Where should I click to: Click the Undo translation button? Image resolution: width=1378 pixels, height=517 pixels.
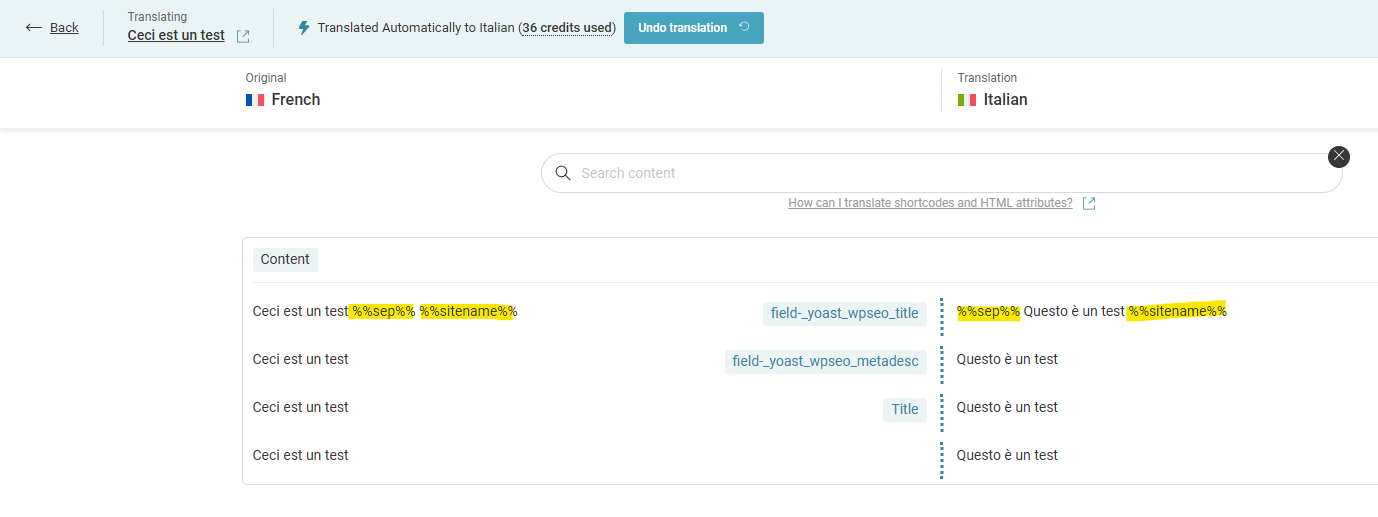coord(694,28)
